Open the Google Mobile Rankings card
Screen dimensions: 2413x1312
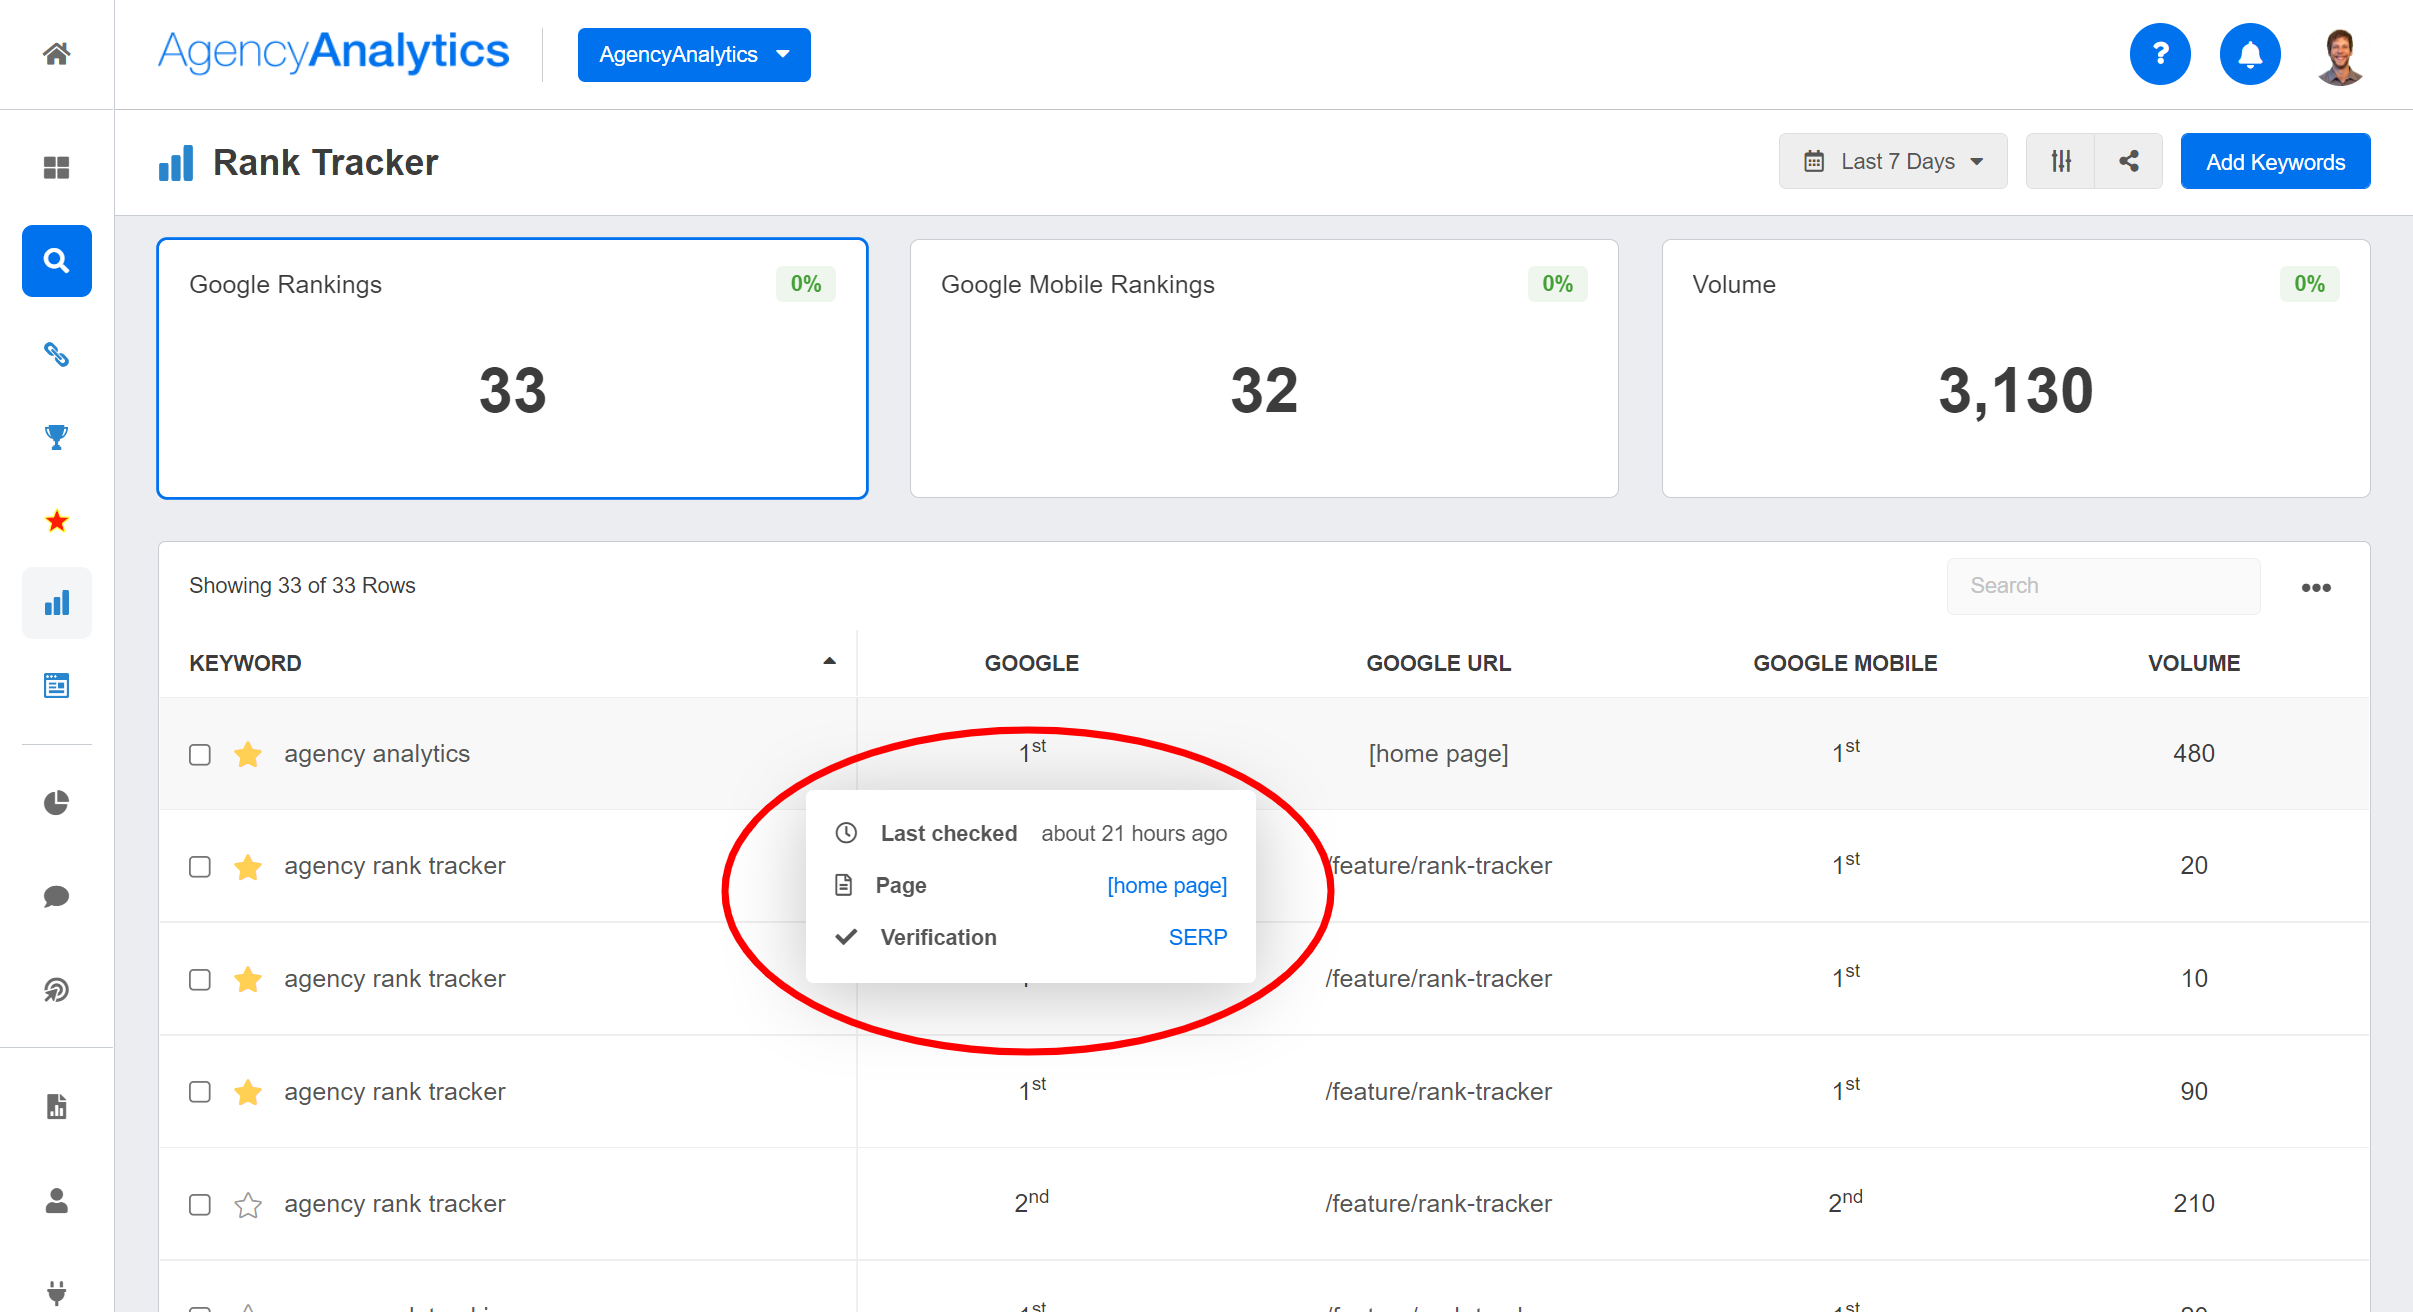1262,368
